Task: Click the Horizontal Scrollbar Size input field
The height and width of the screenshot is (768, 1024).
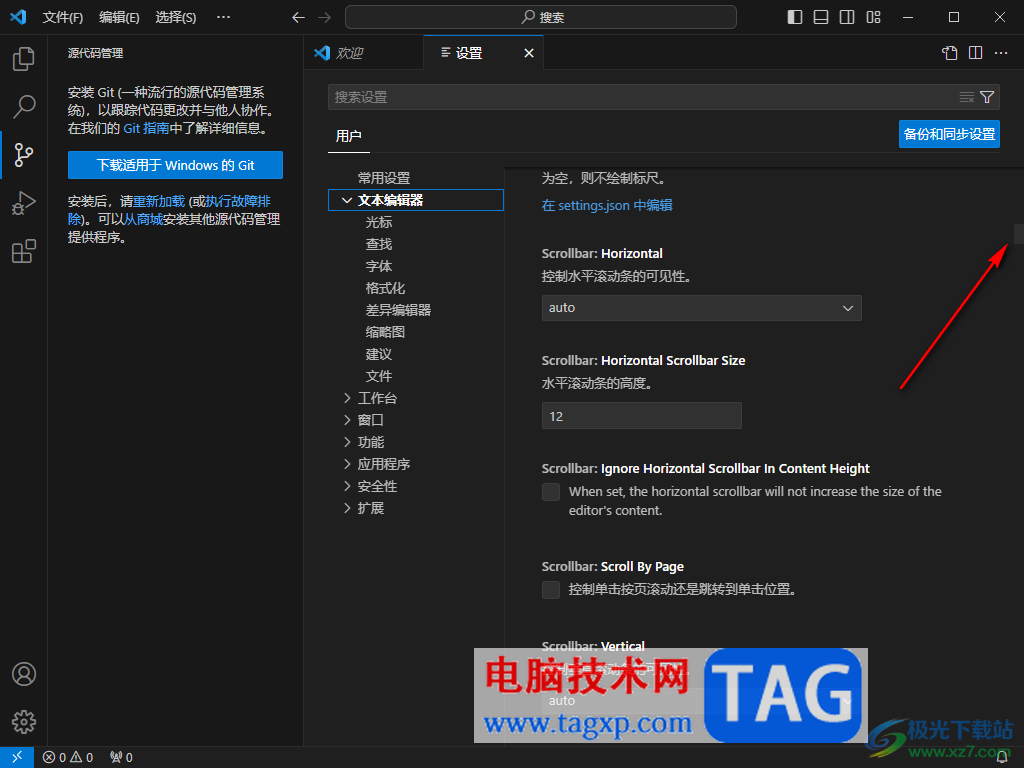Action: coord(641,416)
